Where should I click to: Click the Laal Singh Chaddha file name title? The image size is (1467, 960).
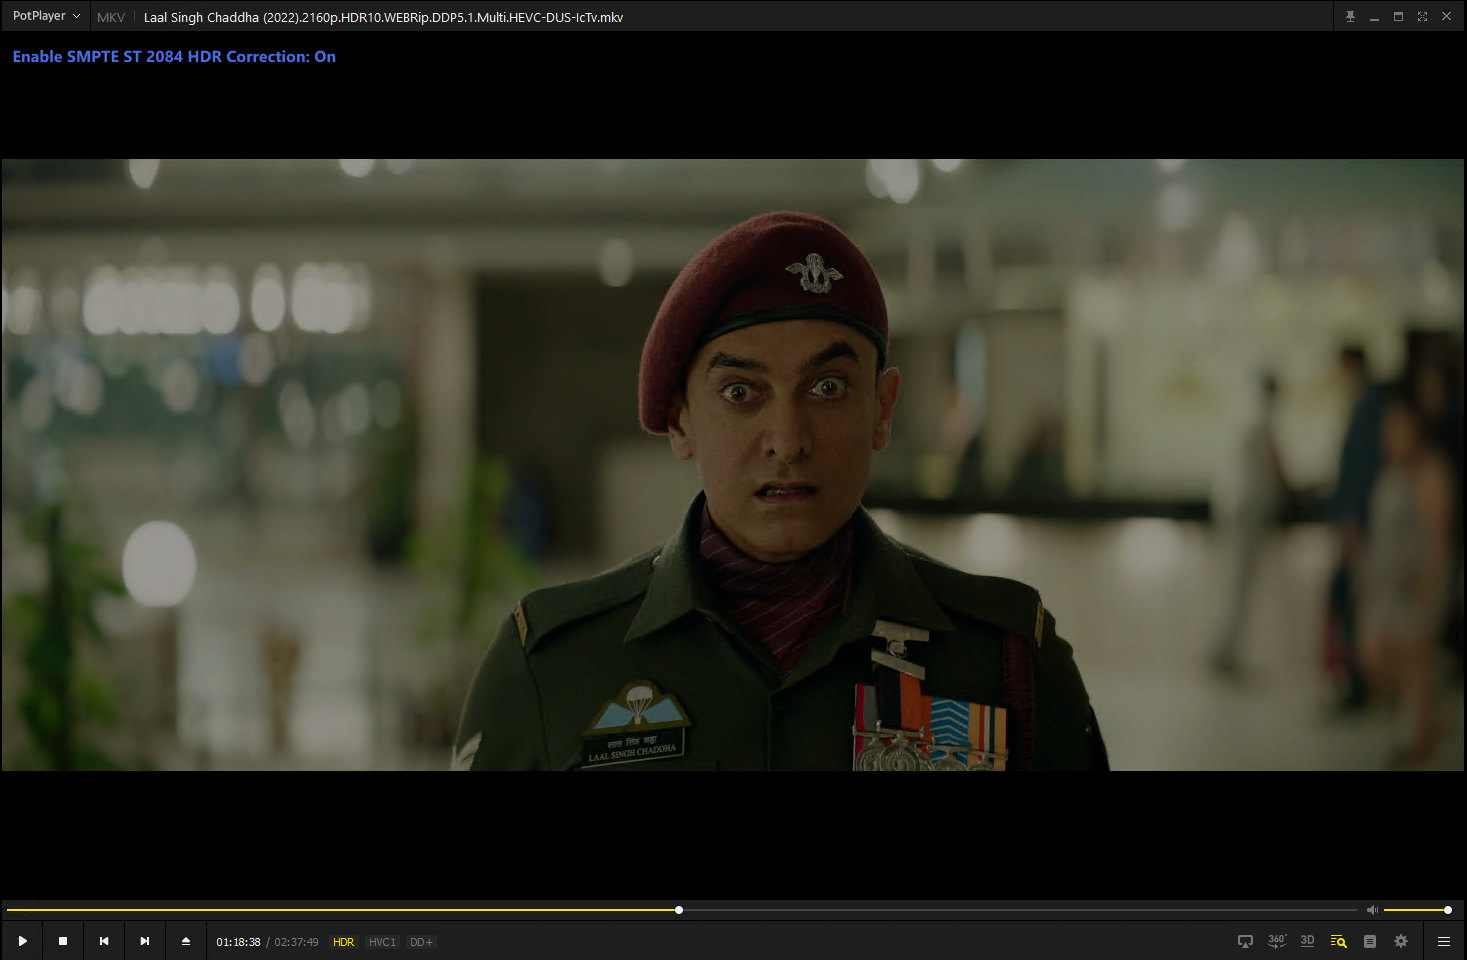click(x=383, y=17)
